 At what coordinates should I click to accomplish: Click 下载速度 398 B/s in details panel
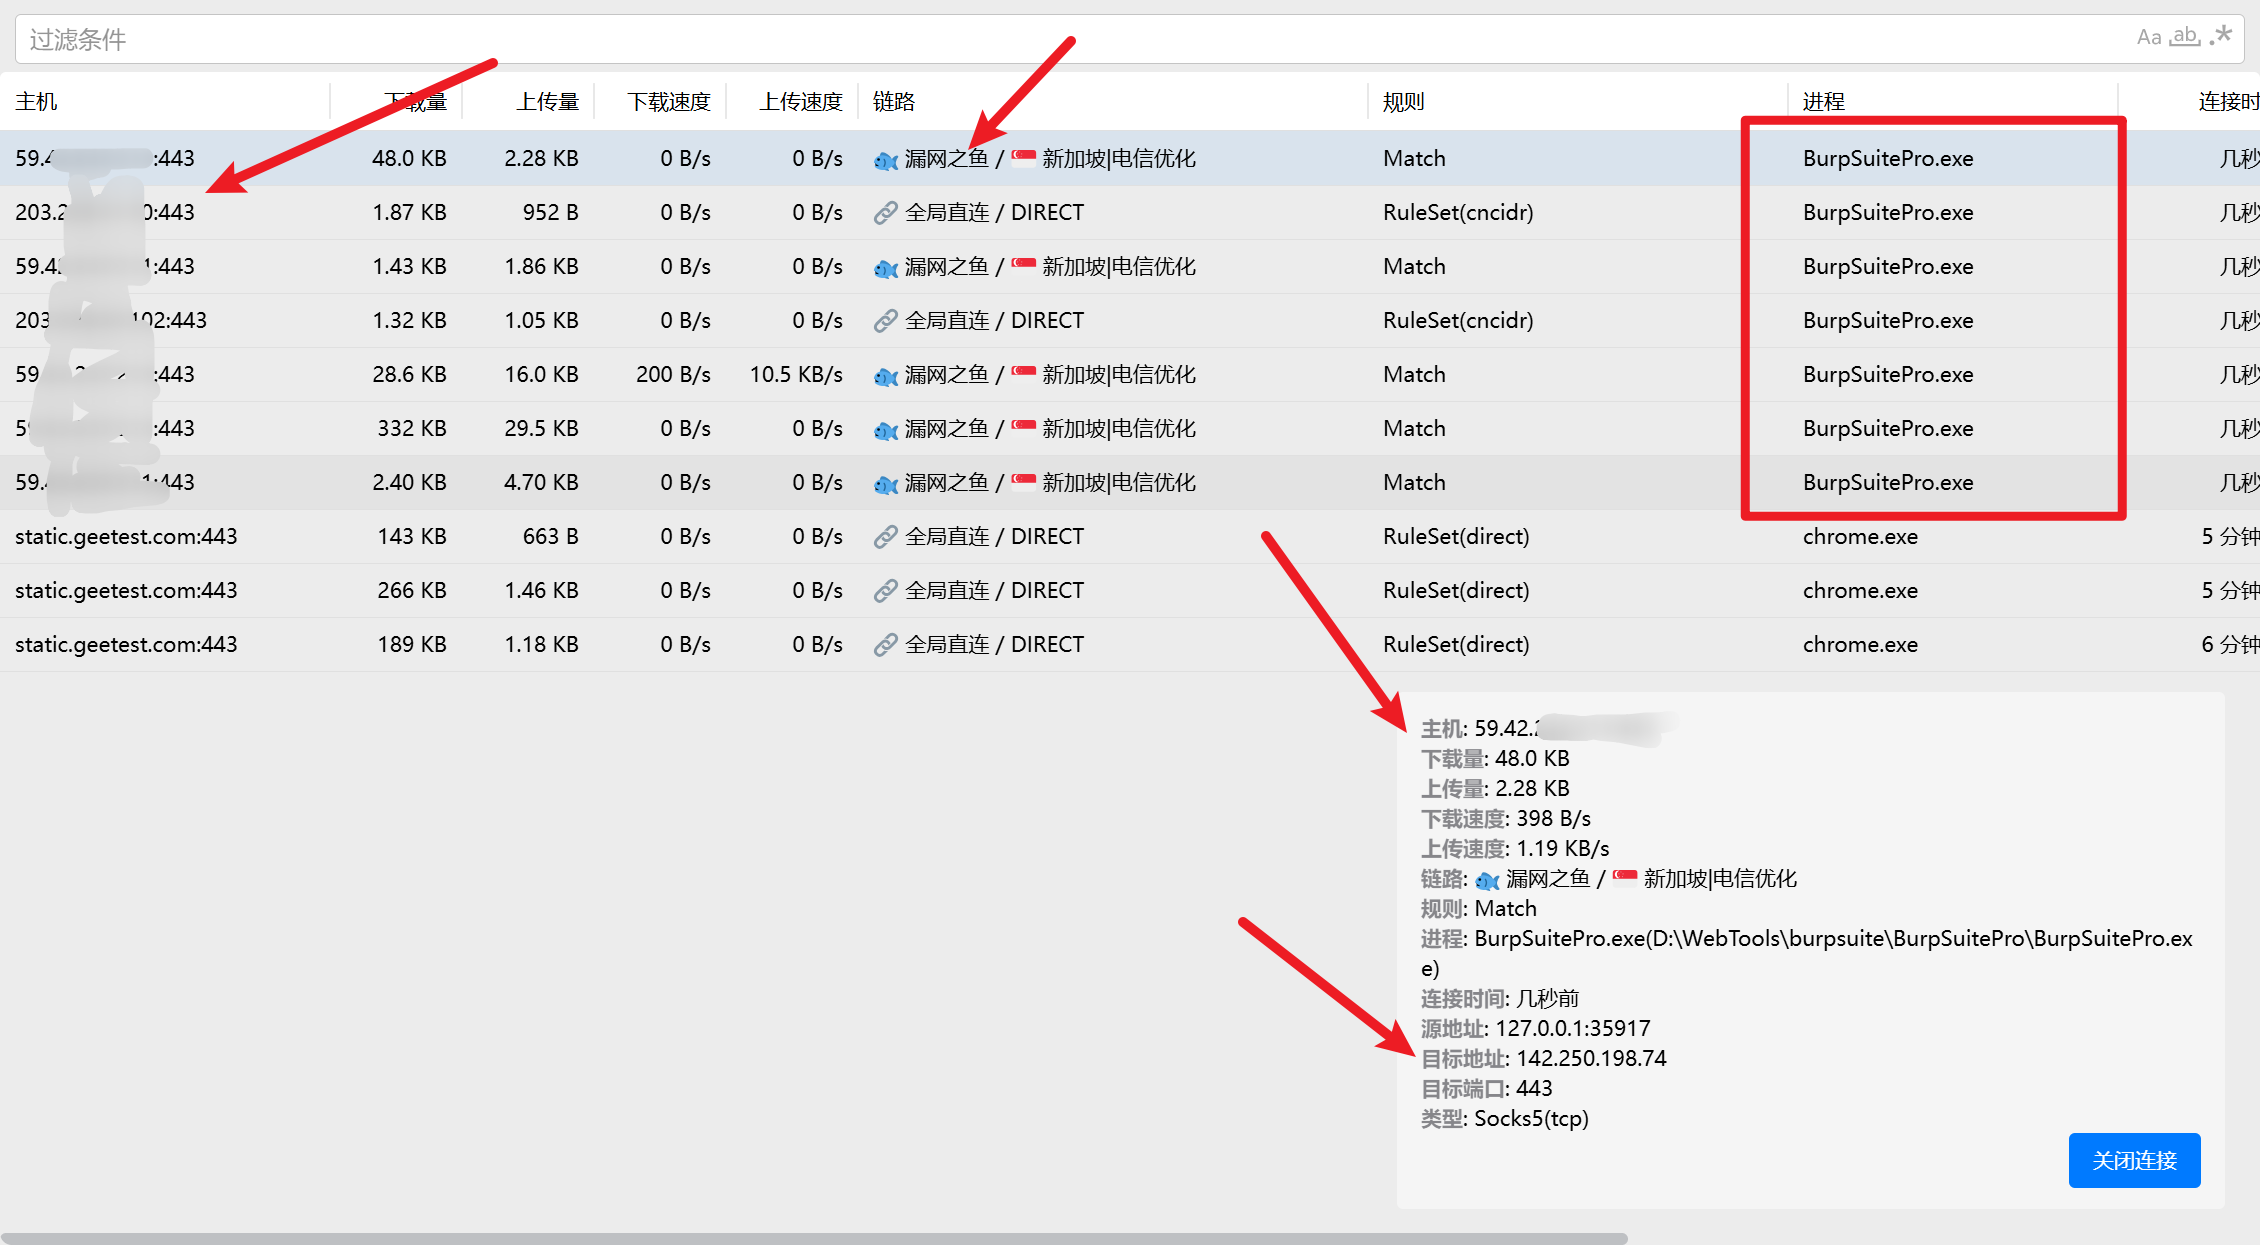tap(1505, 818)
